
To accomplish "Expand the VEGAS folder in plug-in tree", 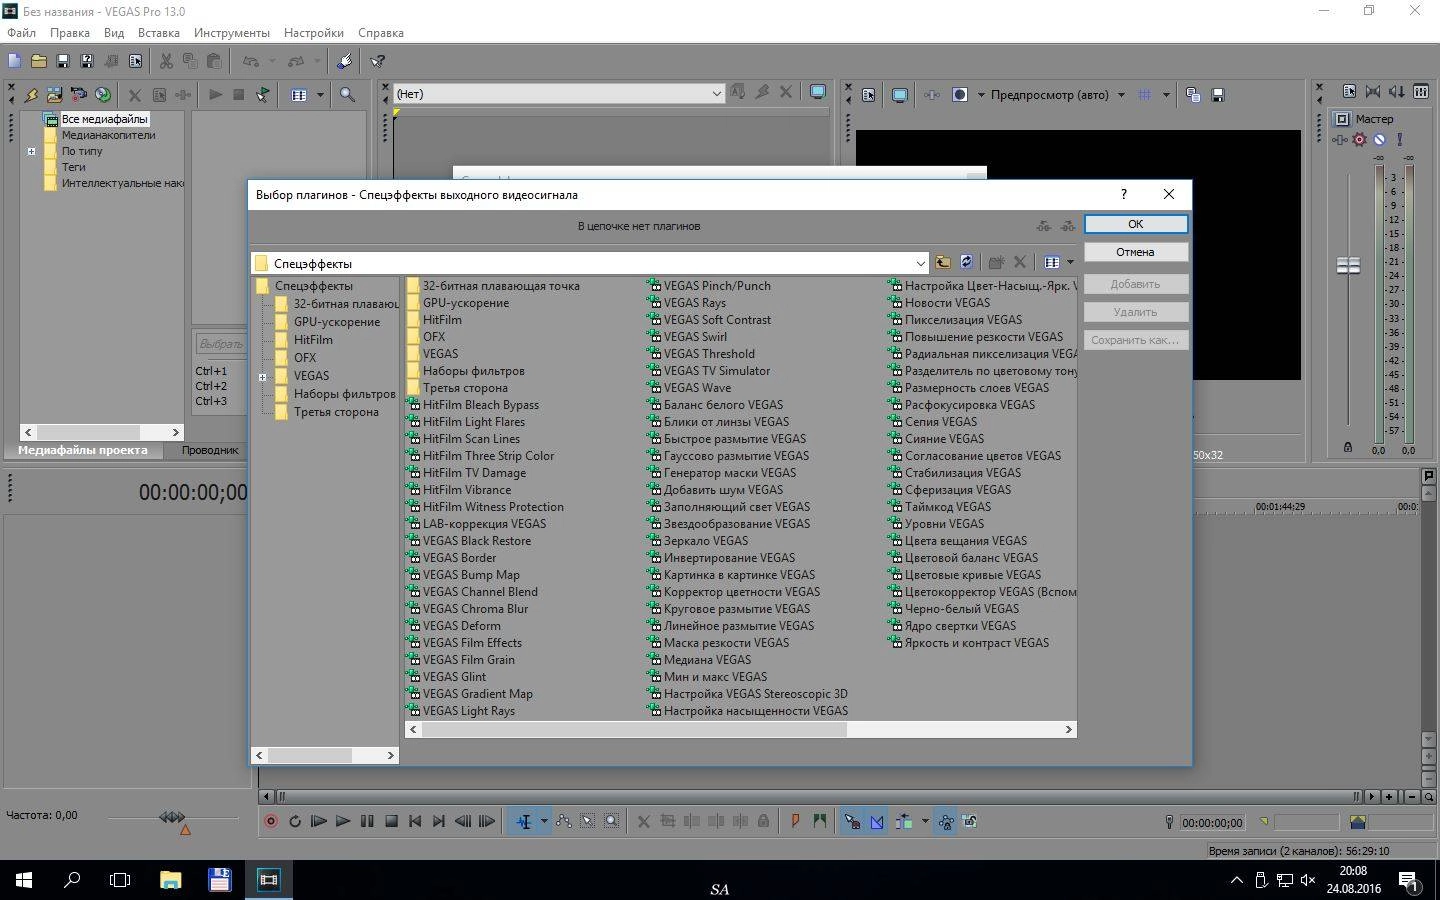I will 262,377.
